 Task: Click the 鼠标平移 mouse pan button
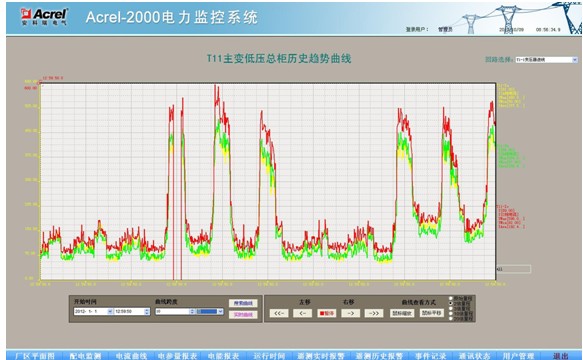tap(432, 313)
